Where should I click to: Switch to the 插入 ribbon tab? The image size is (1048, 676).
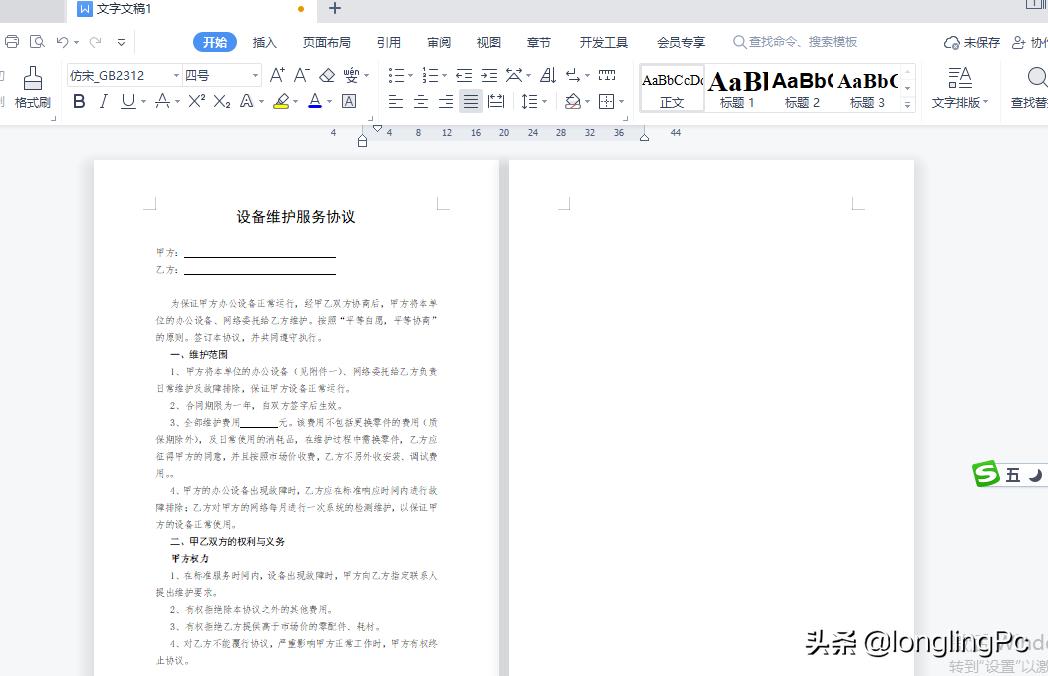click(264, 42)
